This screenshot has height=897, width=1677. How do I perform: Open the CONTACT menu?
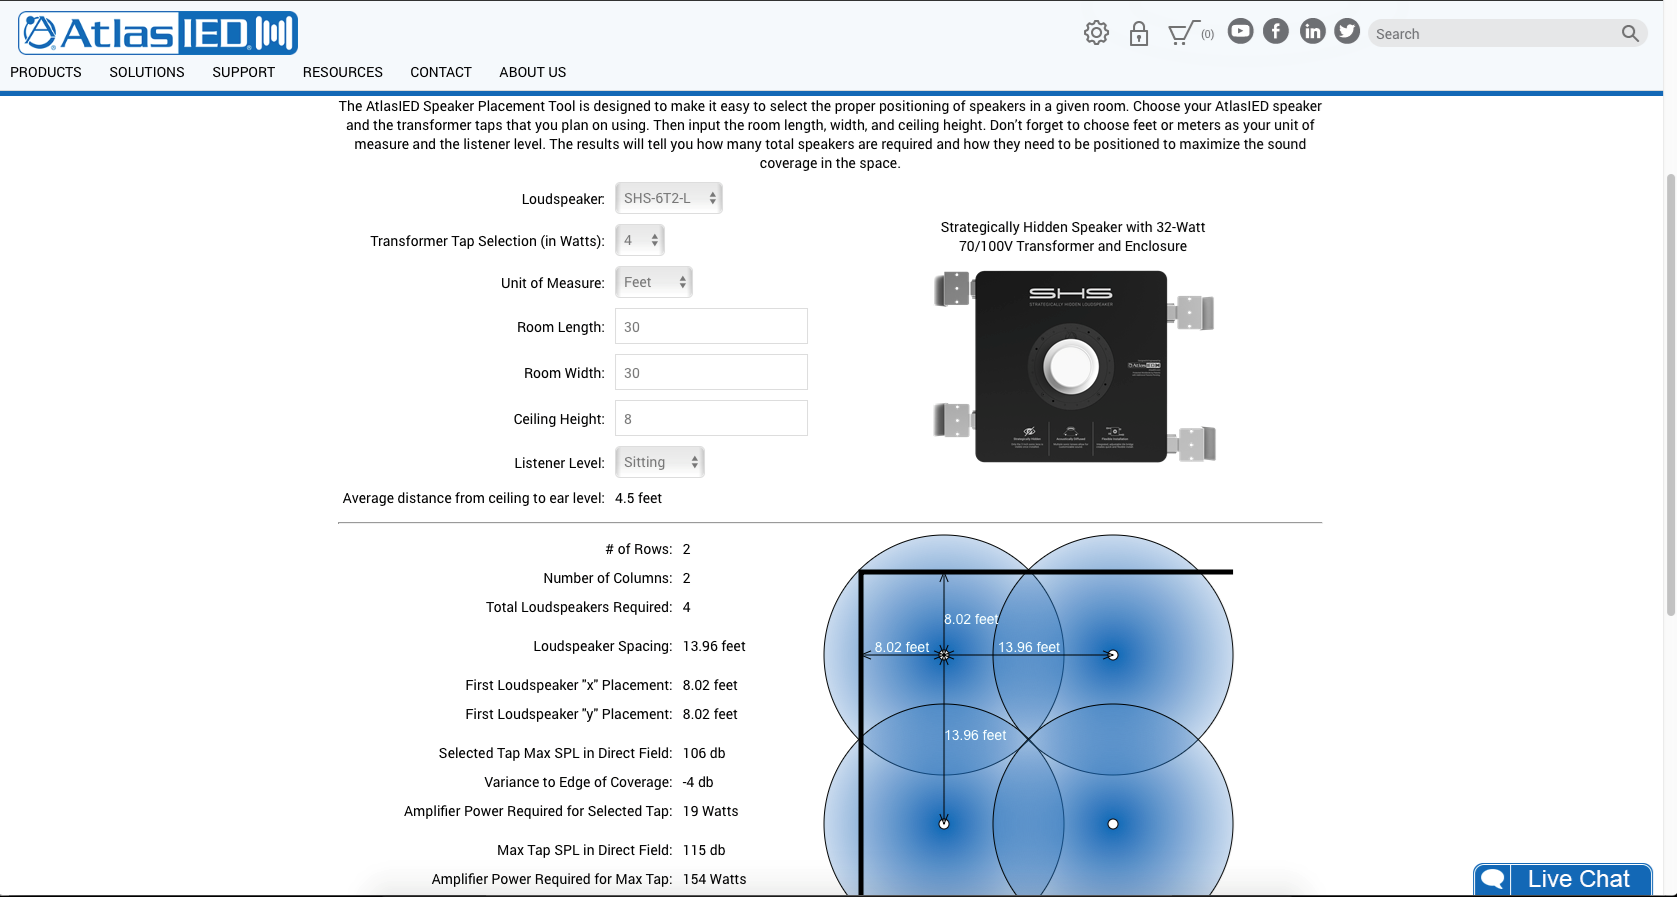[x=441, y=72]
